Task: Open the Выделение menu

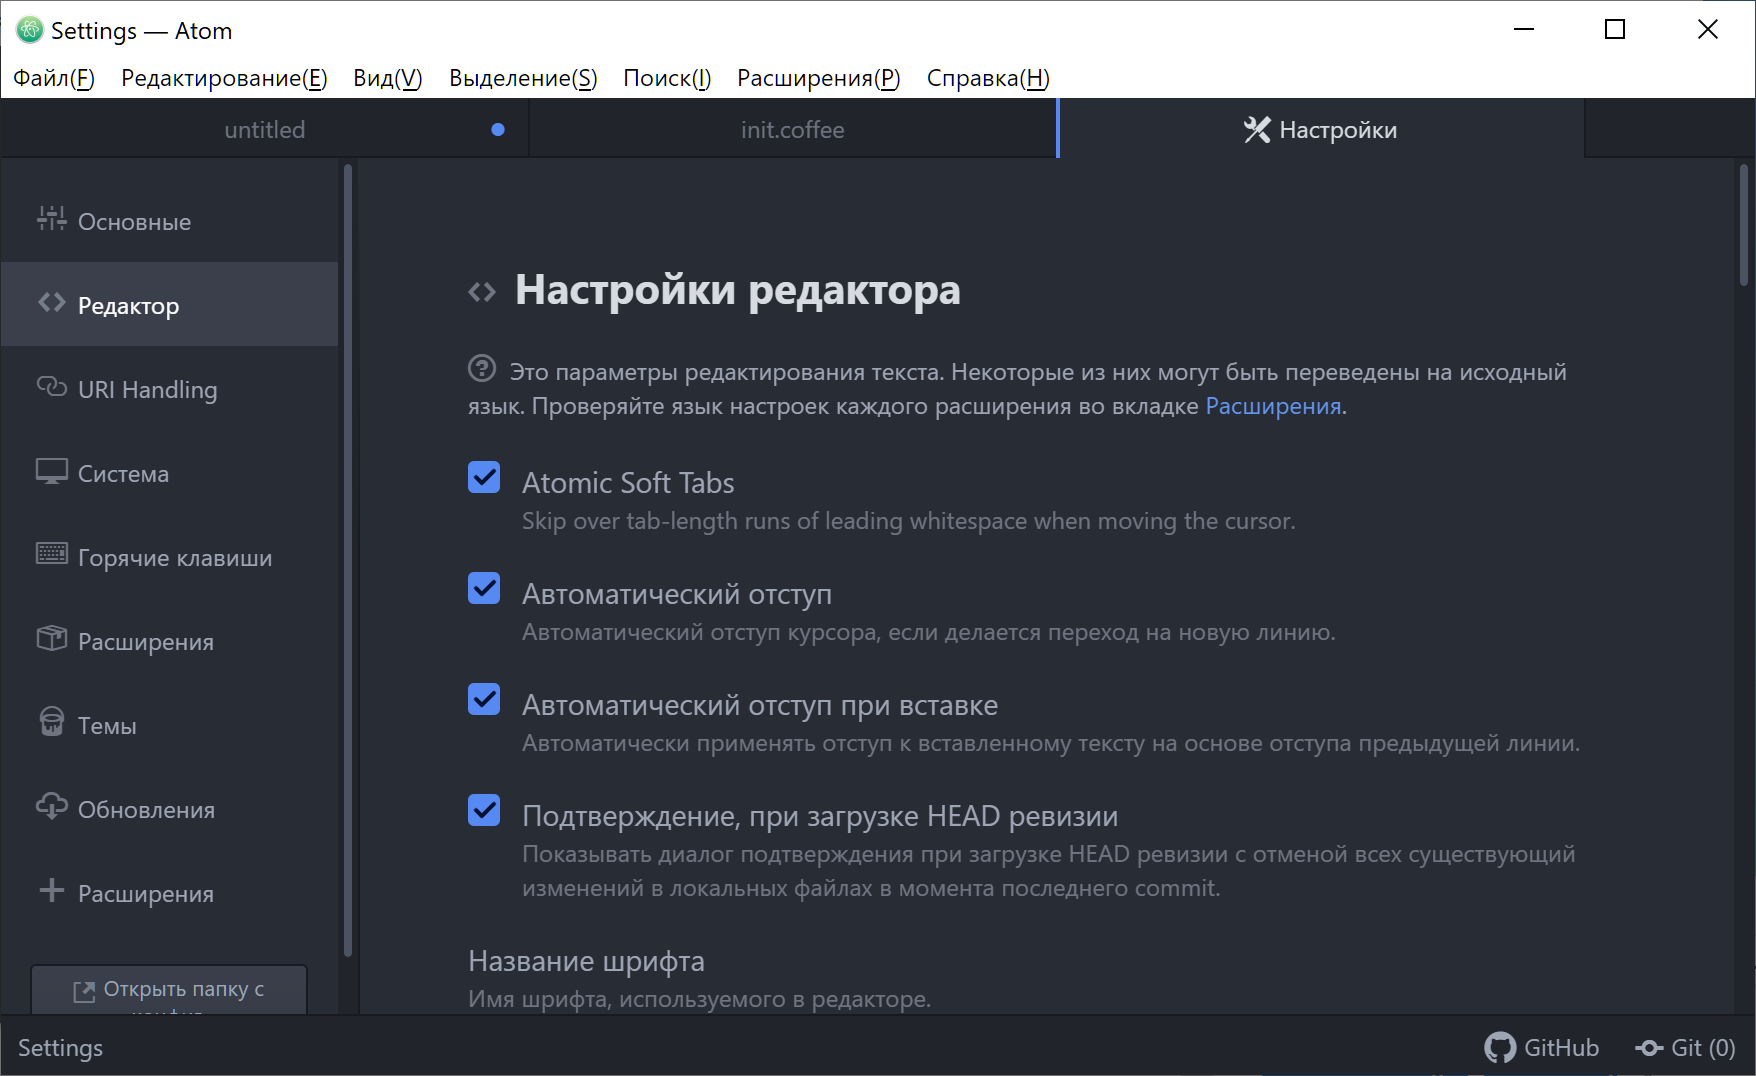Action: (523, 78)
